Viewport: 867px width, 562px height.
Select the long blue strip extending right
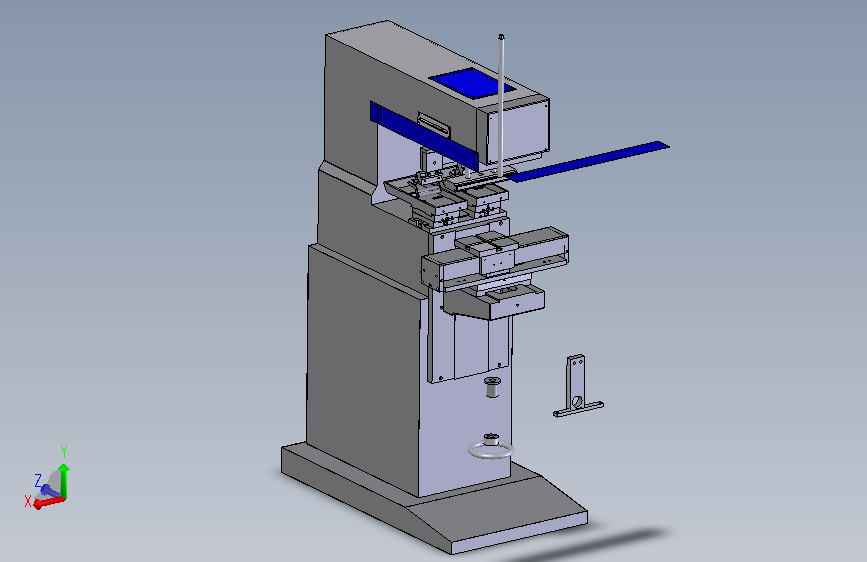click(589, 161)
